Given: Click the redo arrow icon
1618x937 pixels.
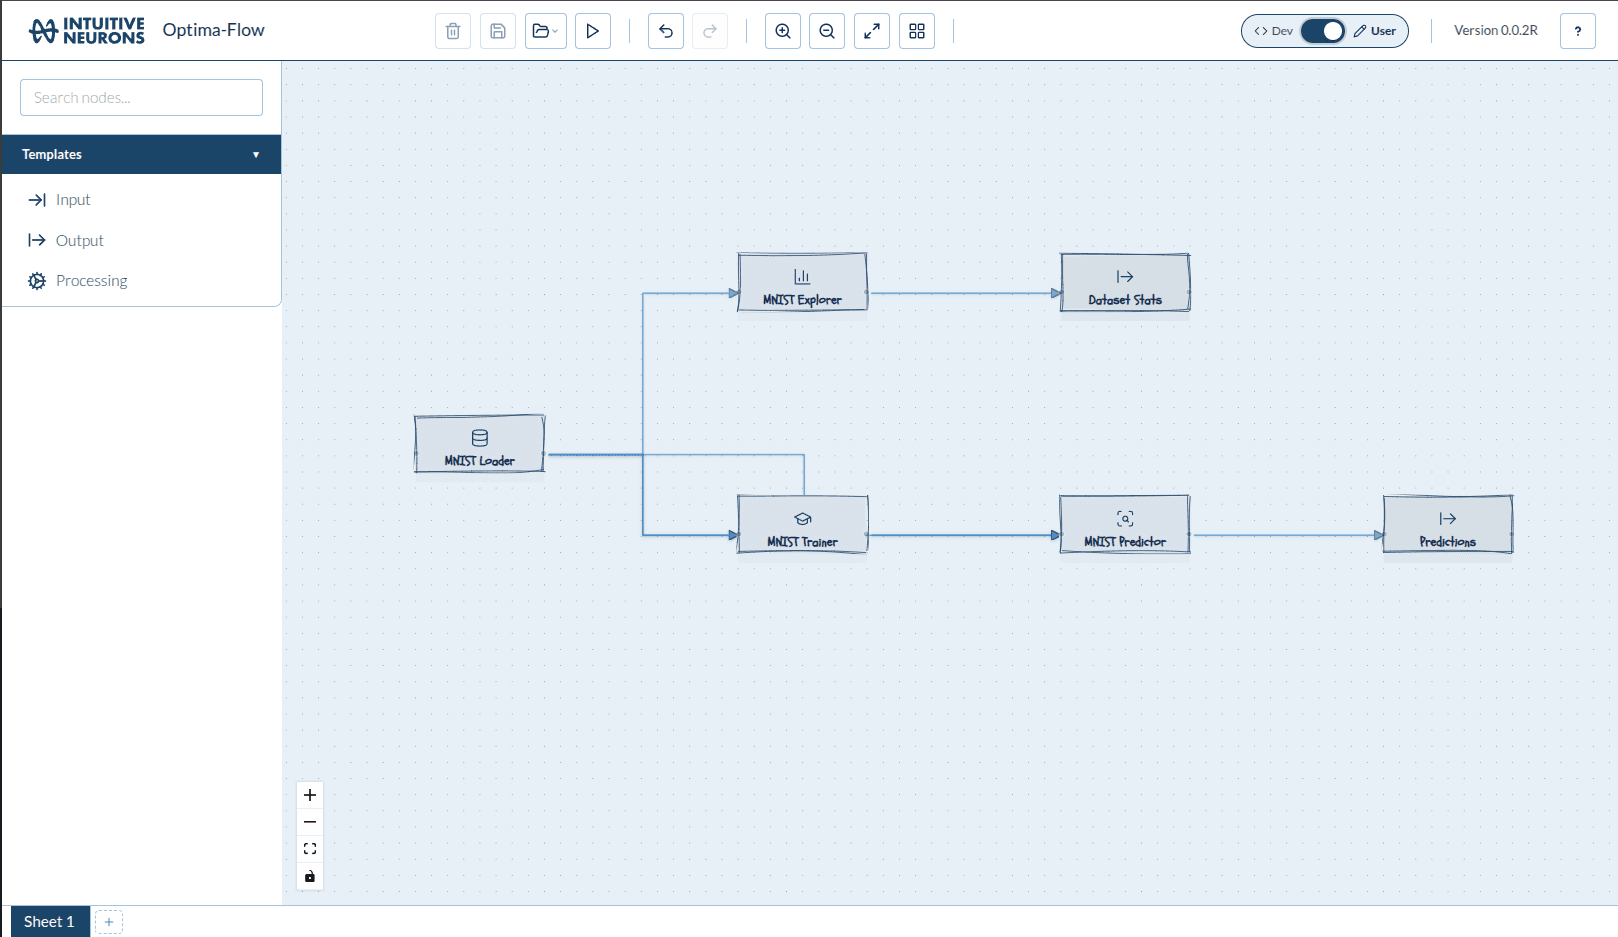Looking at the screenshot, I should tap(710, 31).
